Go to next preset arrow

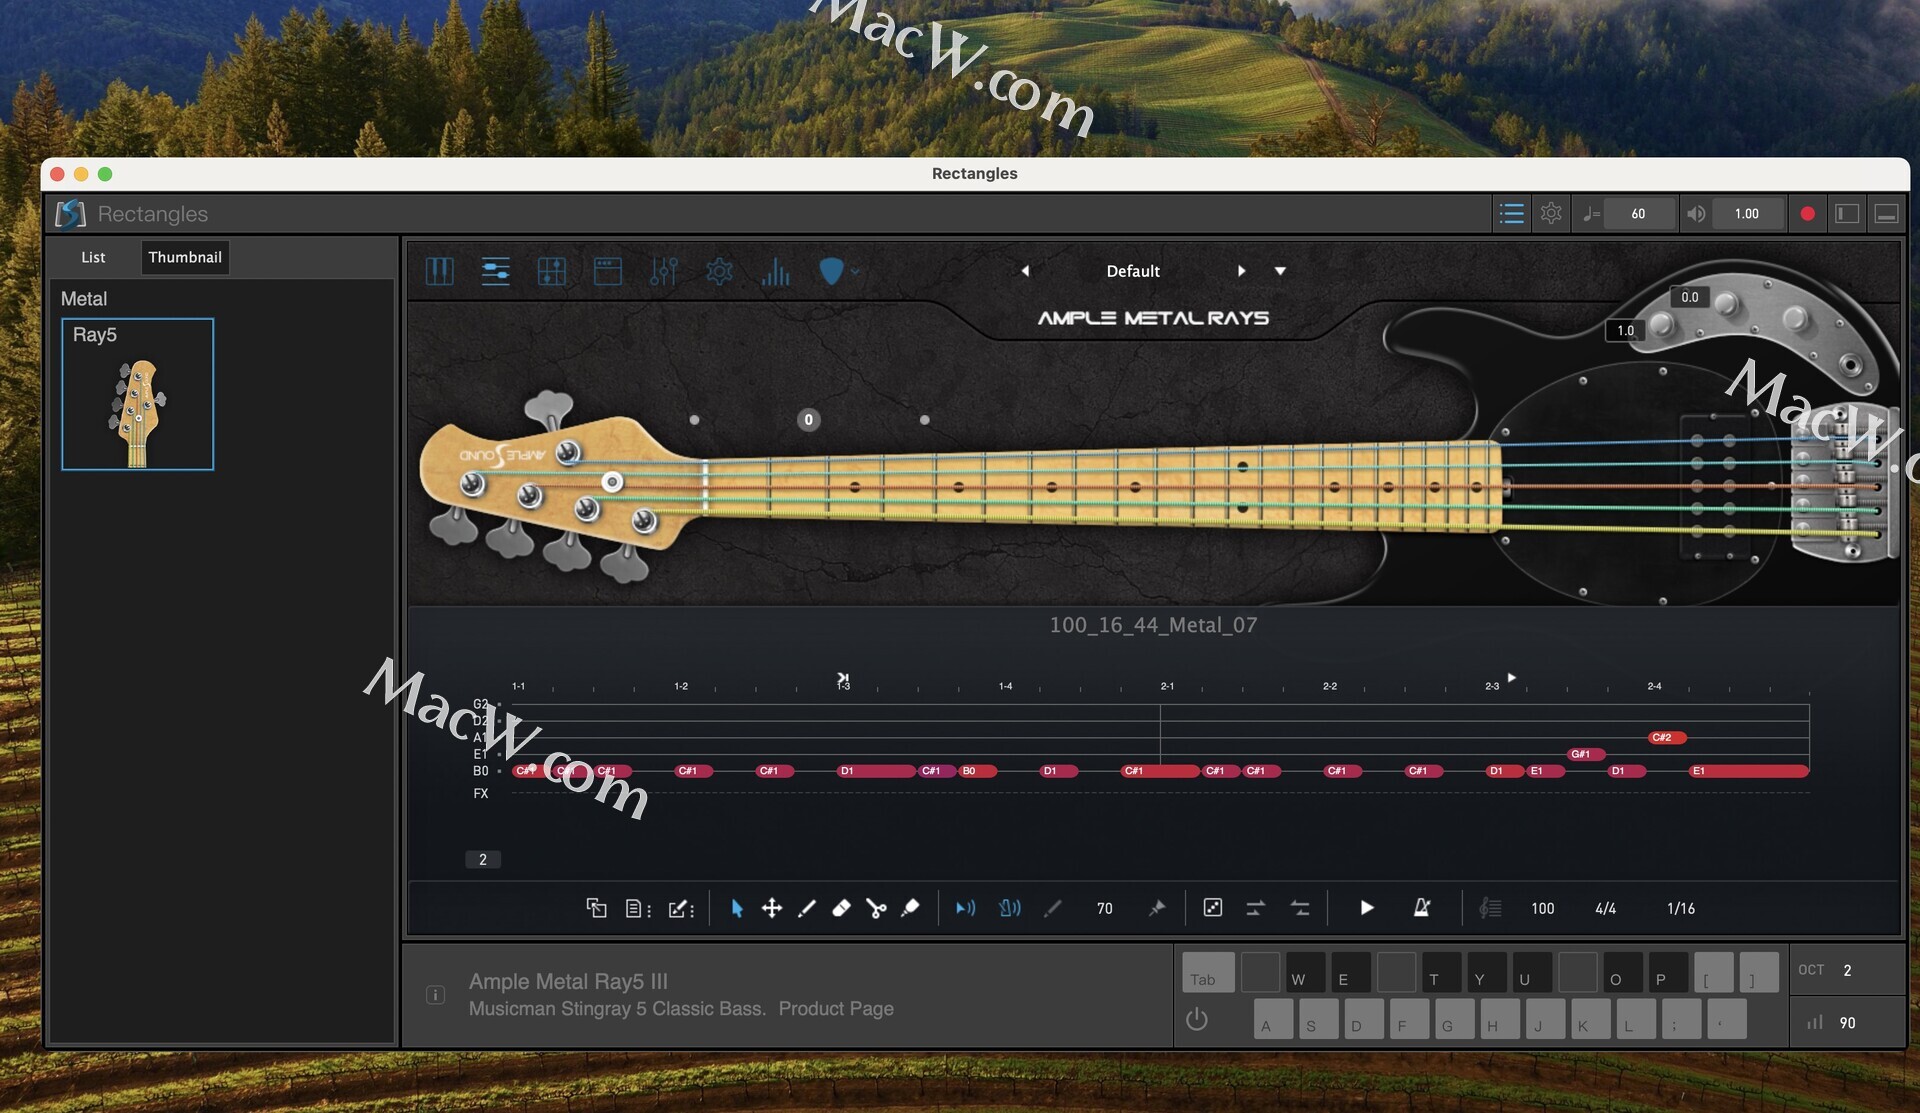click(x=1241, y=271)
